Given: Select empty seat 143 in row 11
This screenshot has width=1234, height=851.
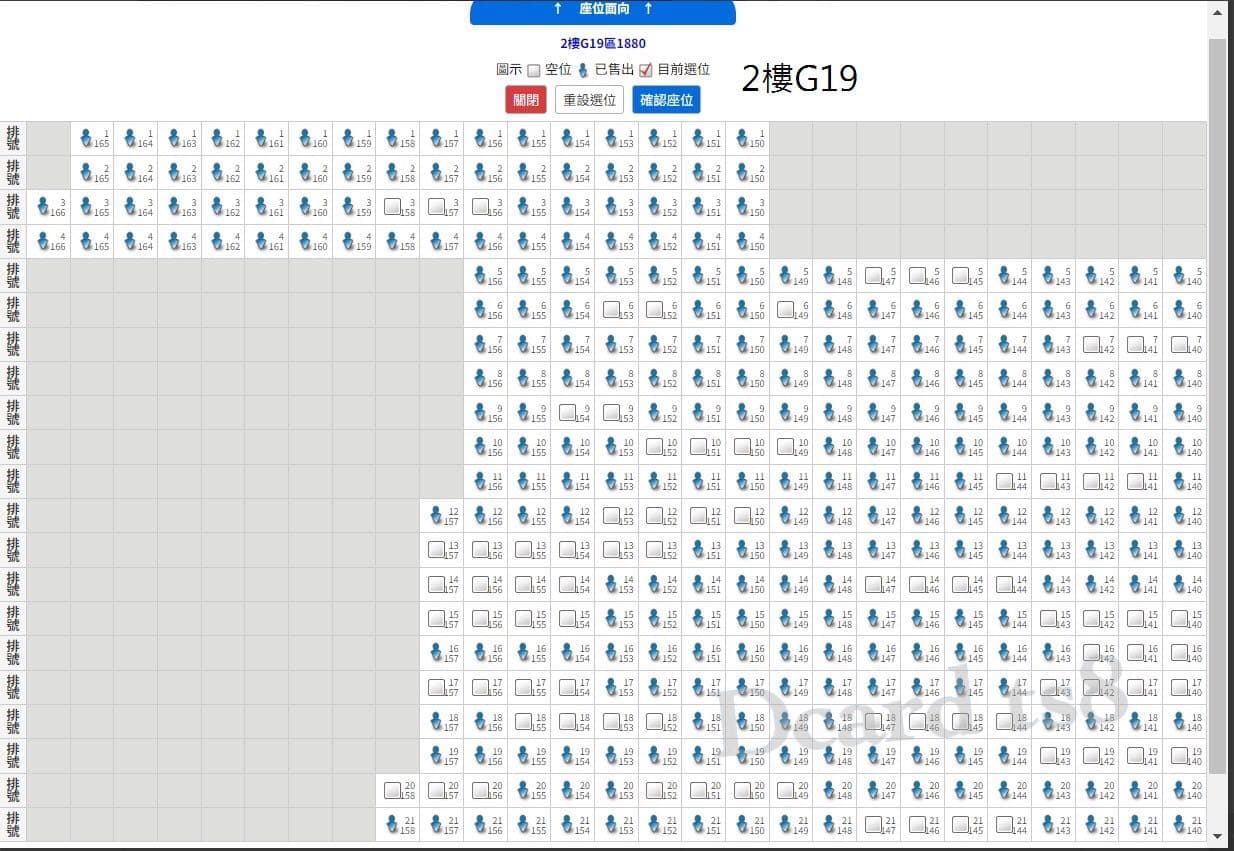Looking at the screenshot, I should 1048,480.
